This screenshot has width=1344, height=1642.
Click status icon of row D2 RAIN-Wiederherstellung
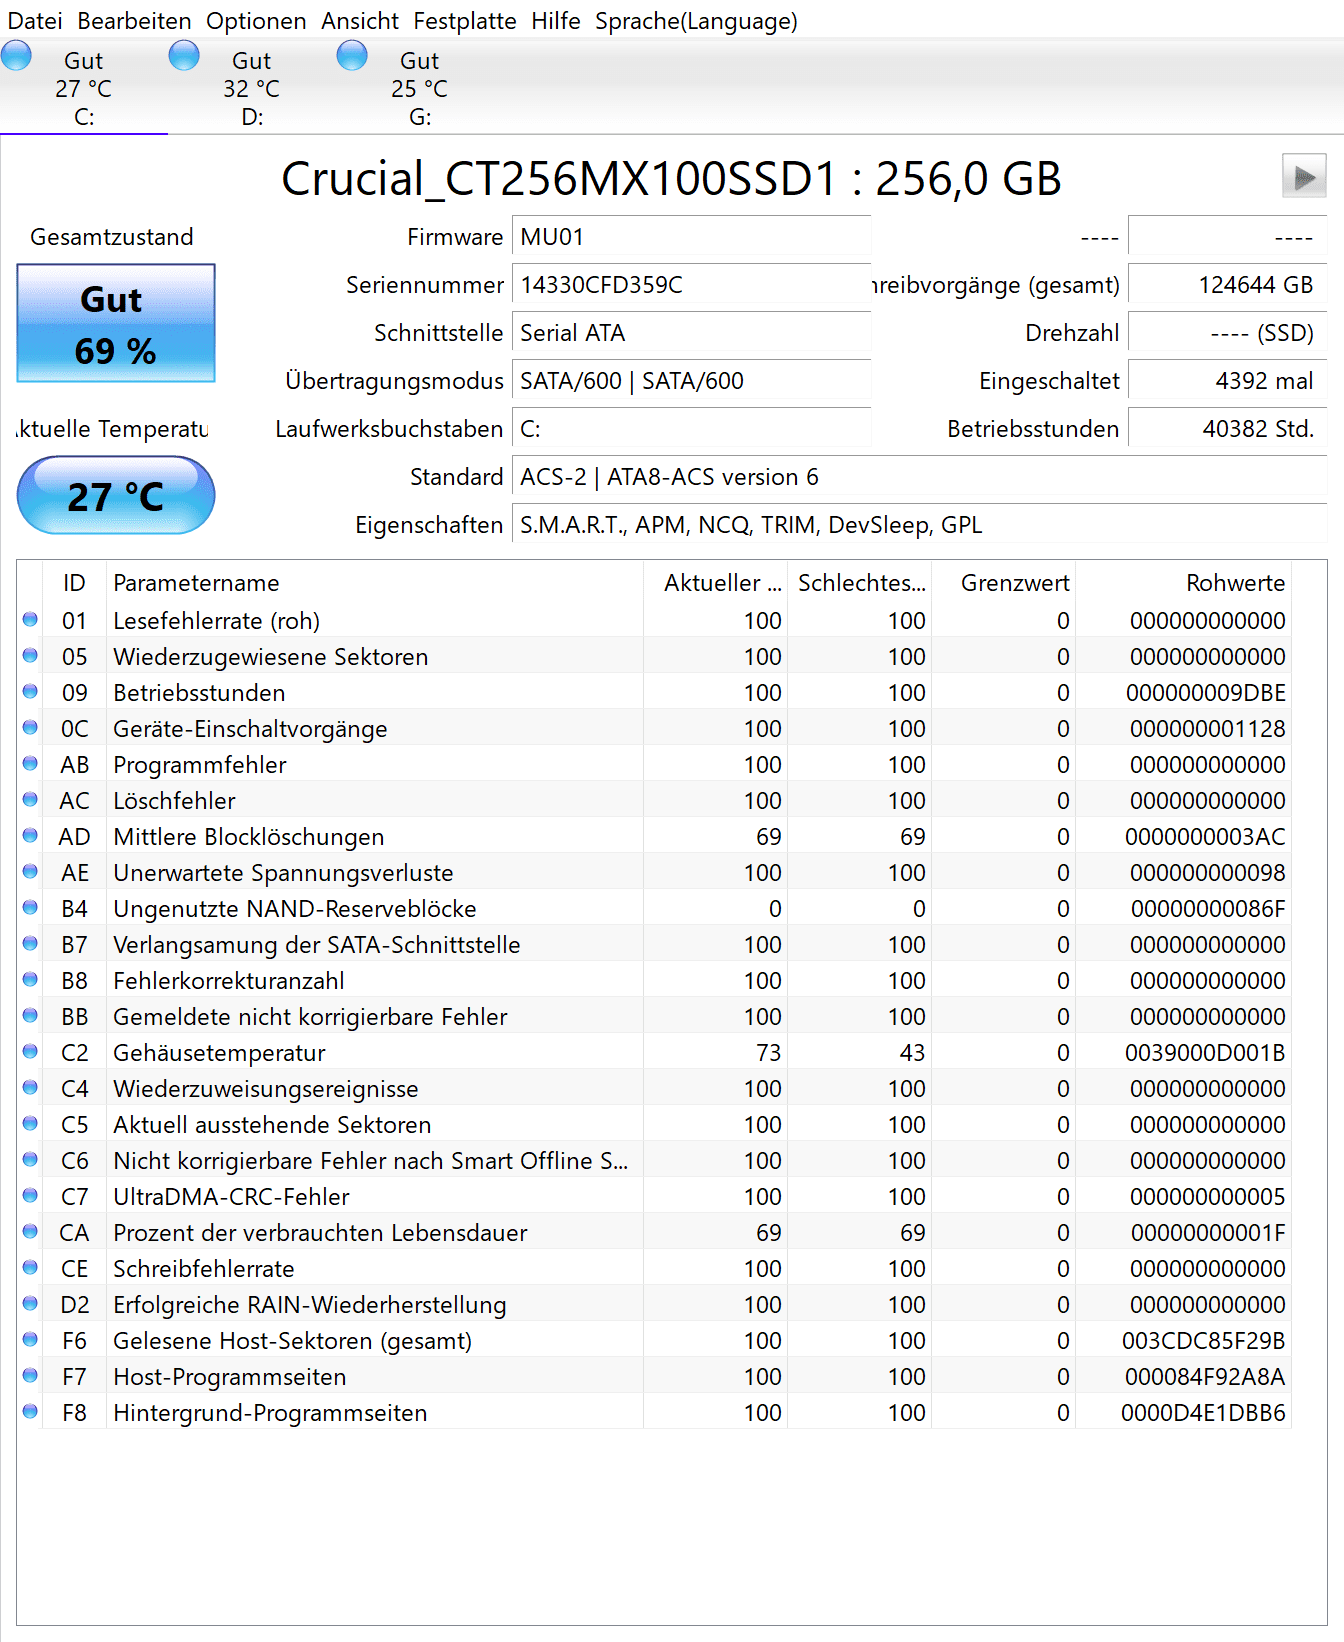coord(30,1304)
